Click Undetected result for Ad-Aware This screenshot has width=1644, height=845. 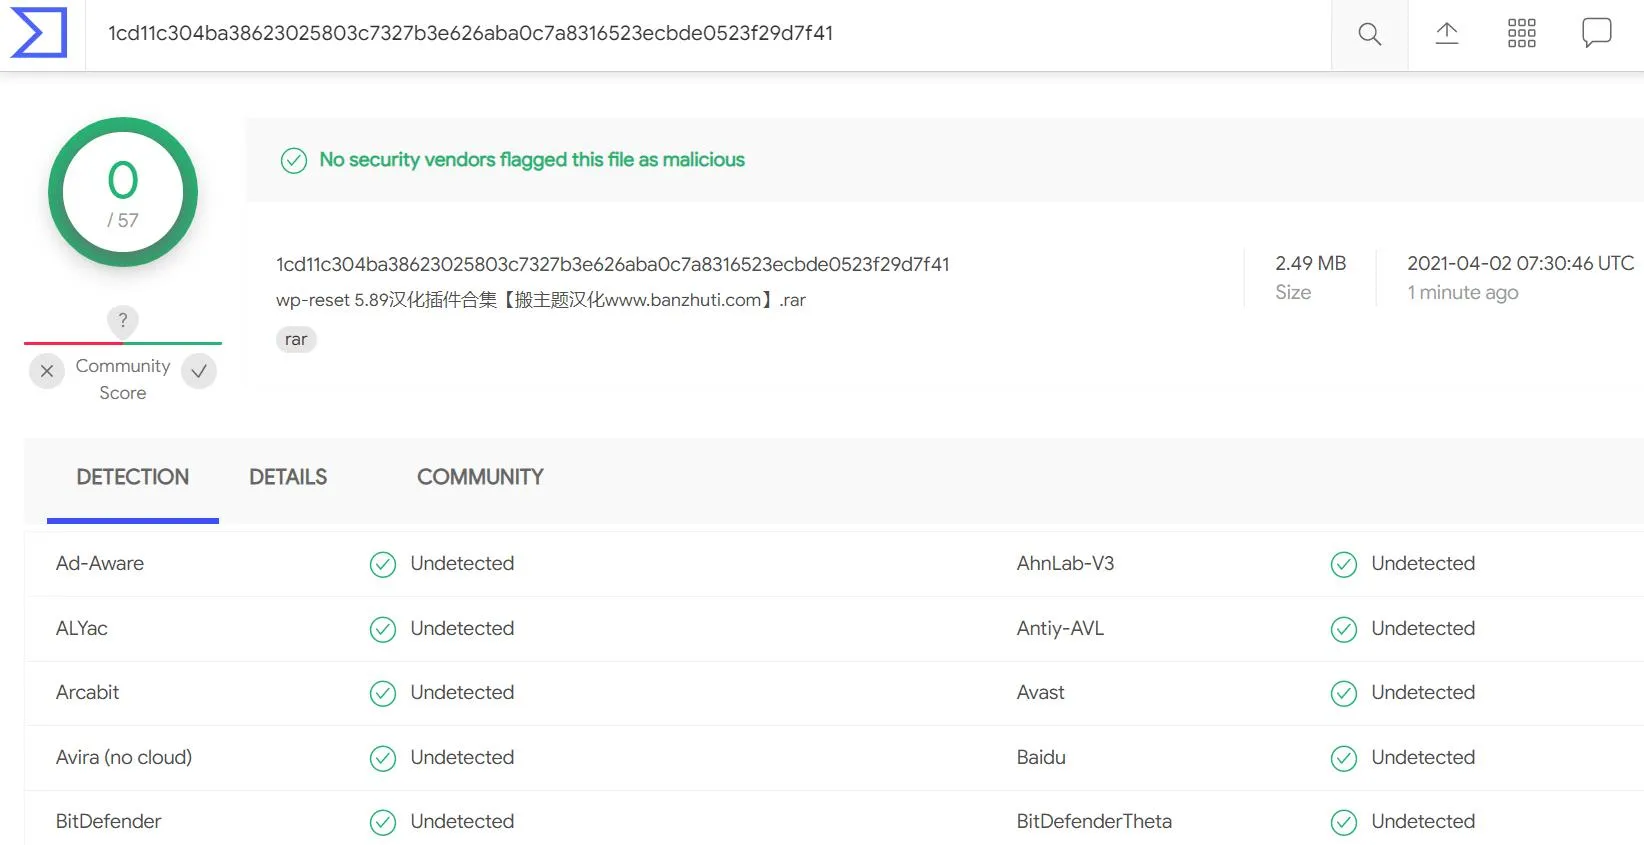click(462, 563)
